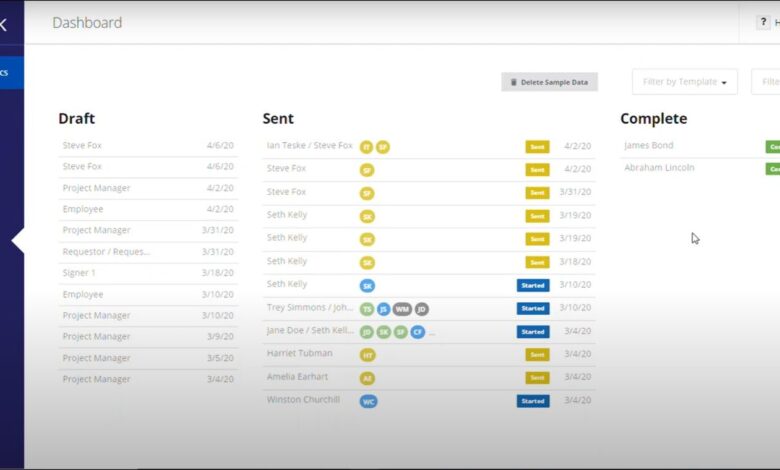Click the JS avatar in Trey Simmons row

pos(383,309)
